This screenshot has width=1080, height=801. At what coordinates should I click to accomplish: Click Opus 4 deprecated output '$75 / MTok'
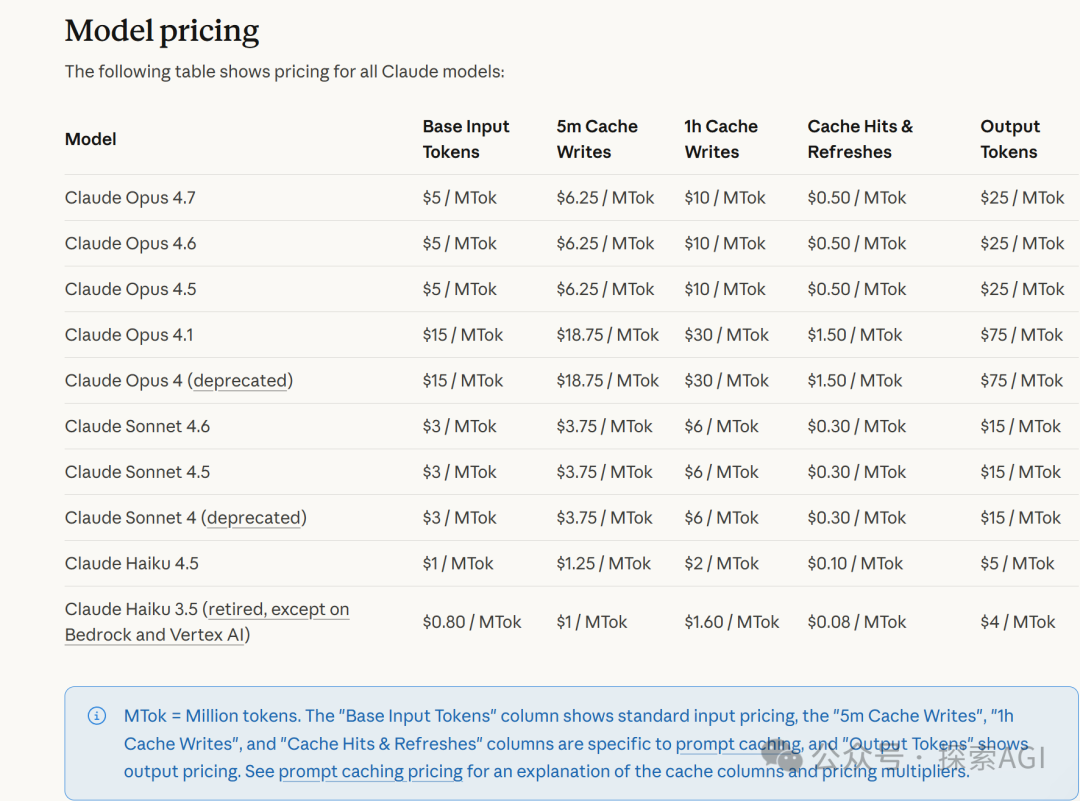point(1021,381)
